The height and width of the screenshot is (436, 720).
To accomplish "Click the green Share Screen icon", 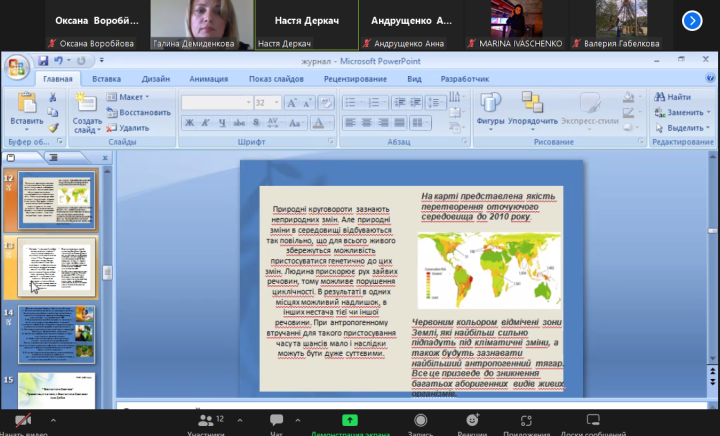I will [349, 421].
